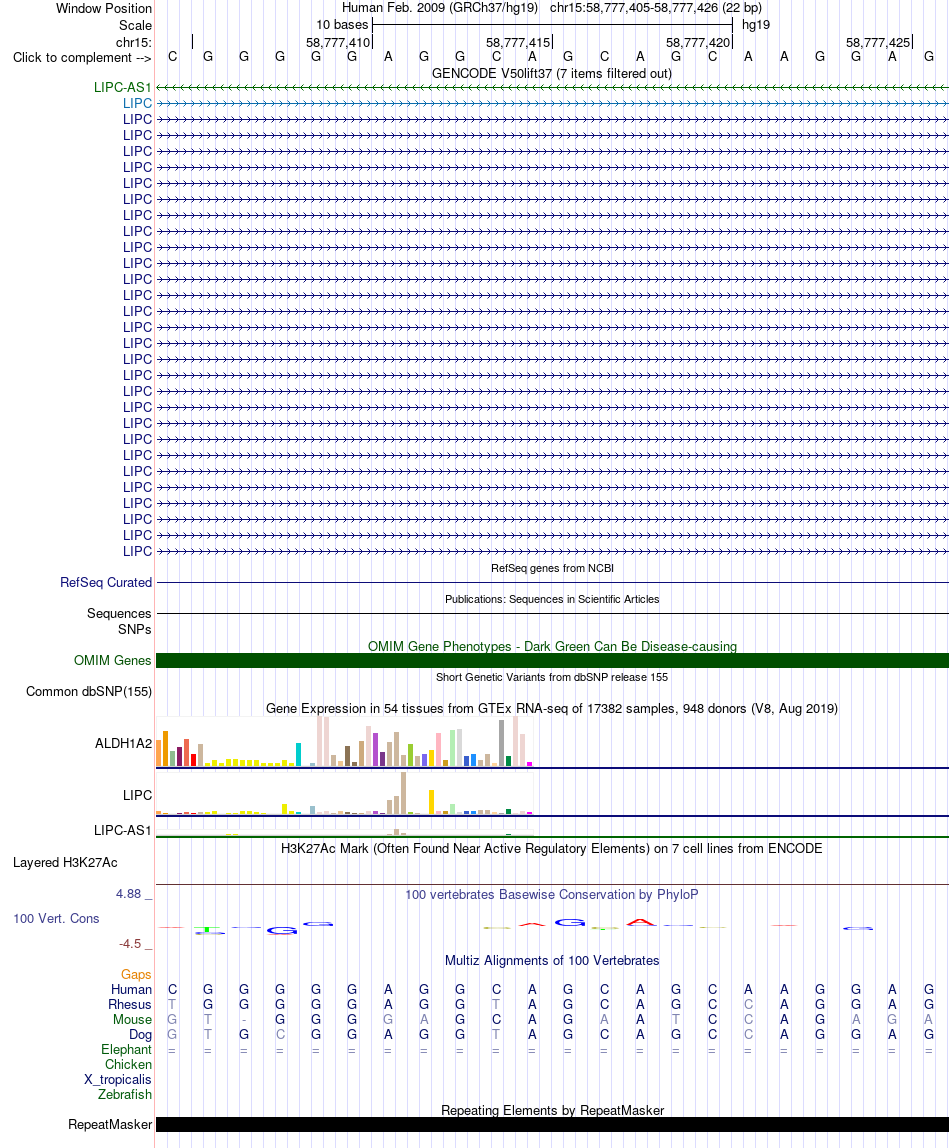Image resolution: width=950 pixels, height=1148 pixels.
Task: Click the 'chr15:' ruler label
Action: pyautogui.click(x=133, y=42)
